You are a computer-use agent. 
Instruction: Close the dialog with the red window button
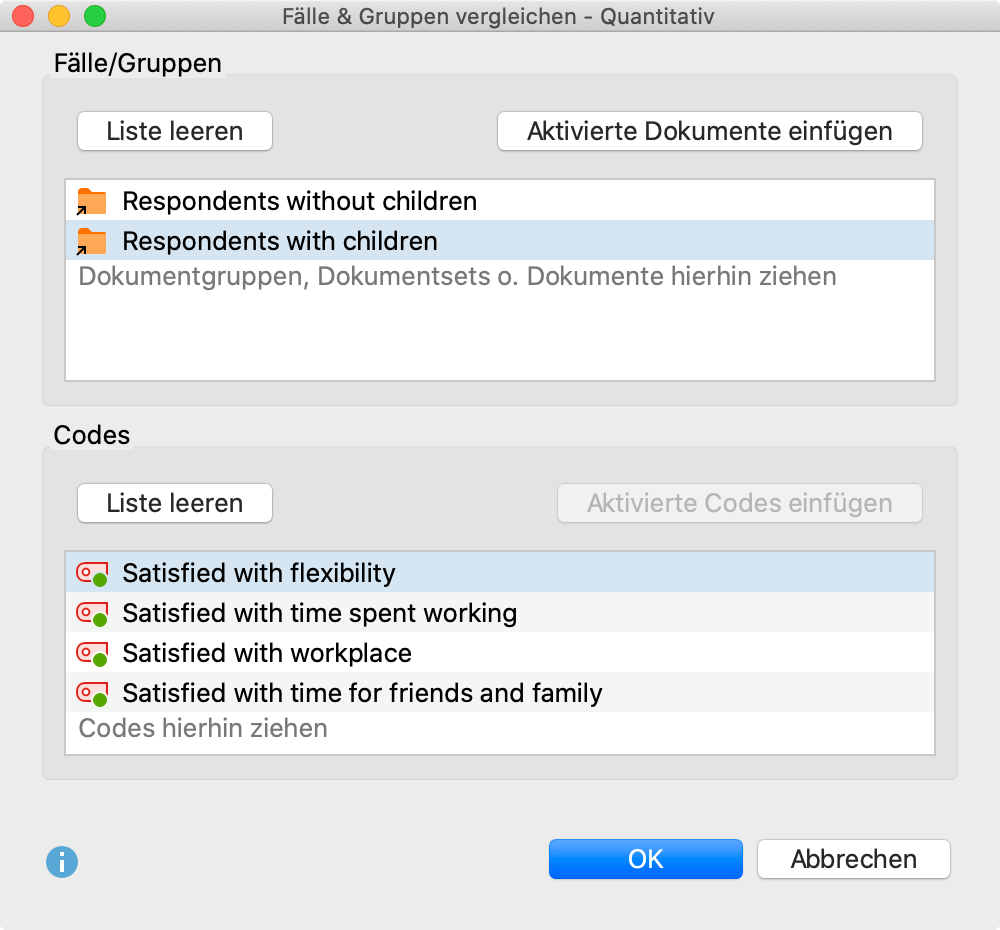coord(23,17)
